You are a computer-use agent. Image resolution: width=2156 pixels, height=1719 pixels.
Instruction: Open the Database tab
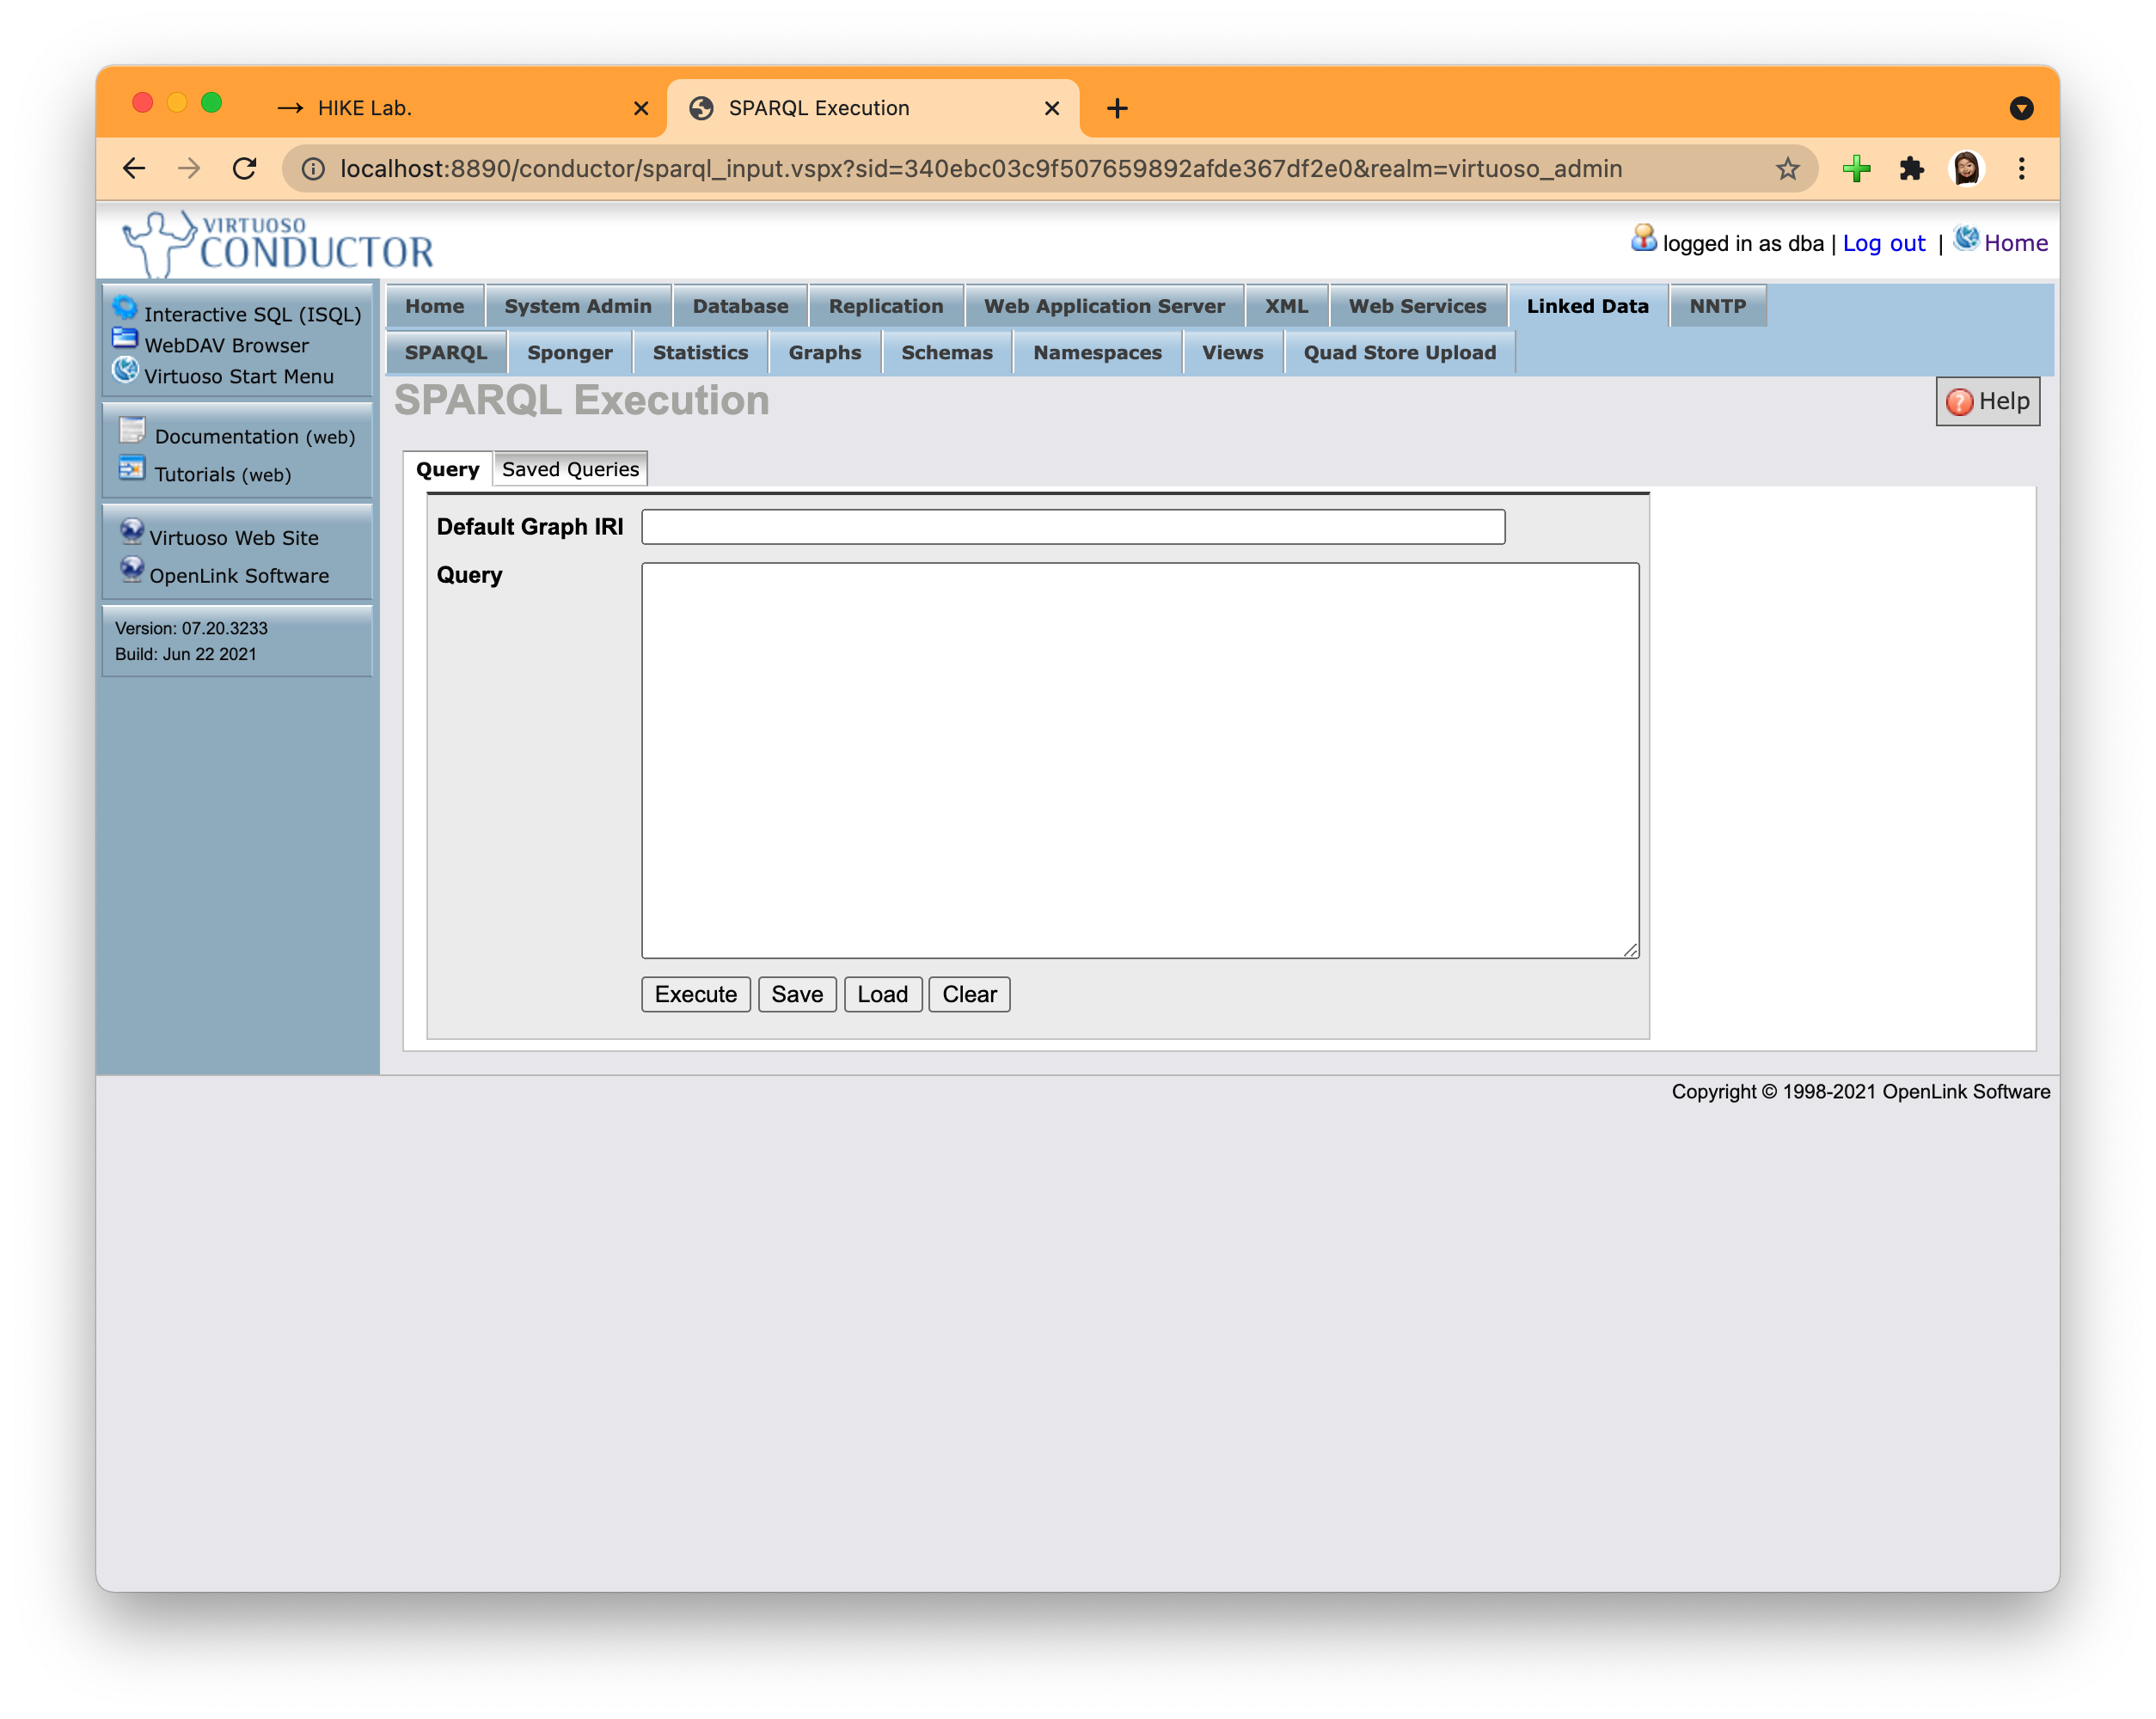740,306
